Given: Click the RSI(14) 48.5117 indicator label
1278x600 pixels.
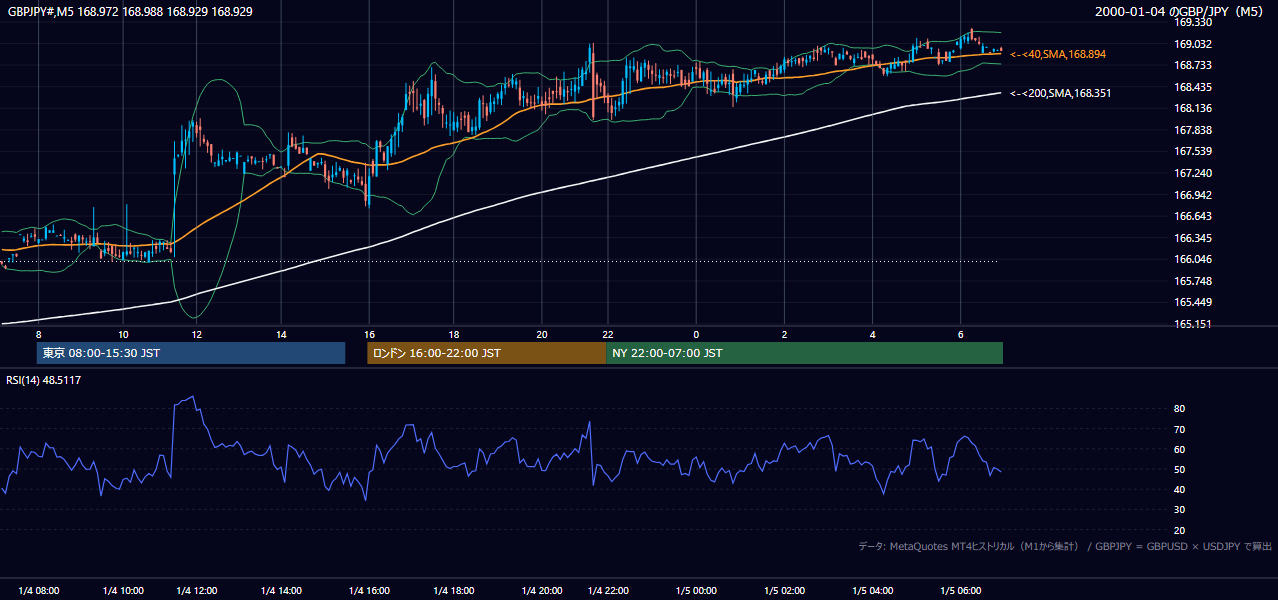Looking at the screenshot, I should click(x=43, y=379).
